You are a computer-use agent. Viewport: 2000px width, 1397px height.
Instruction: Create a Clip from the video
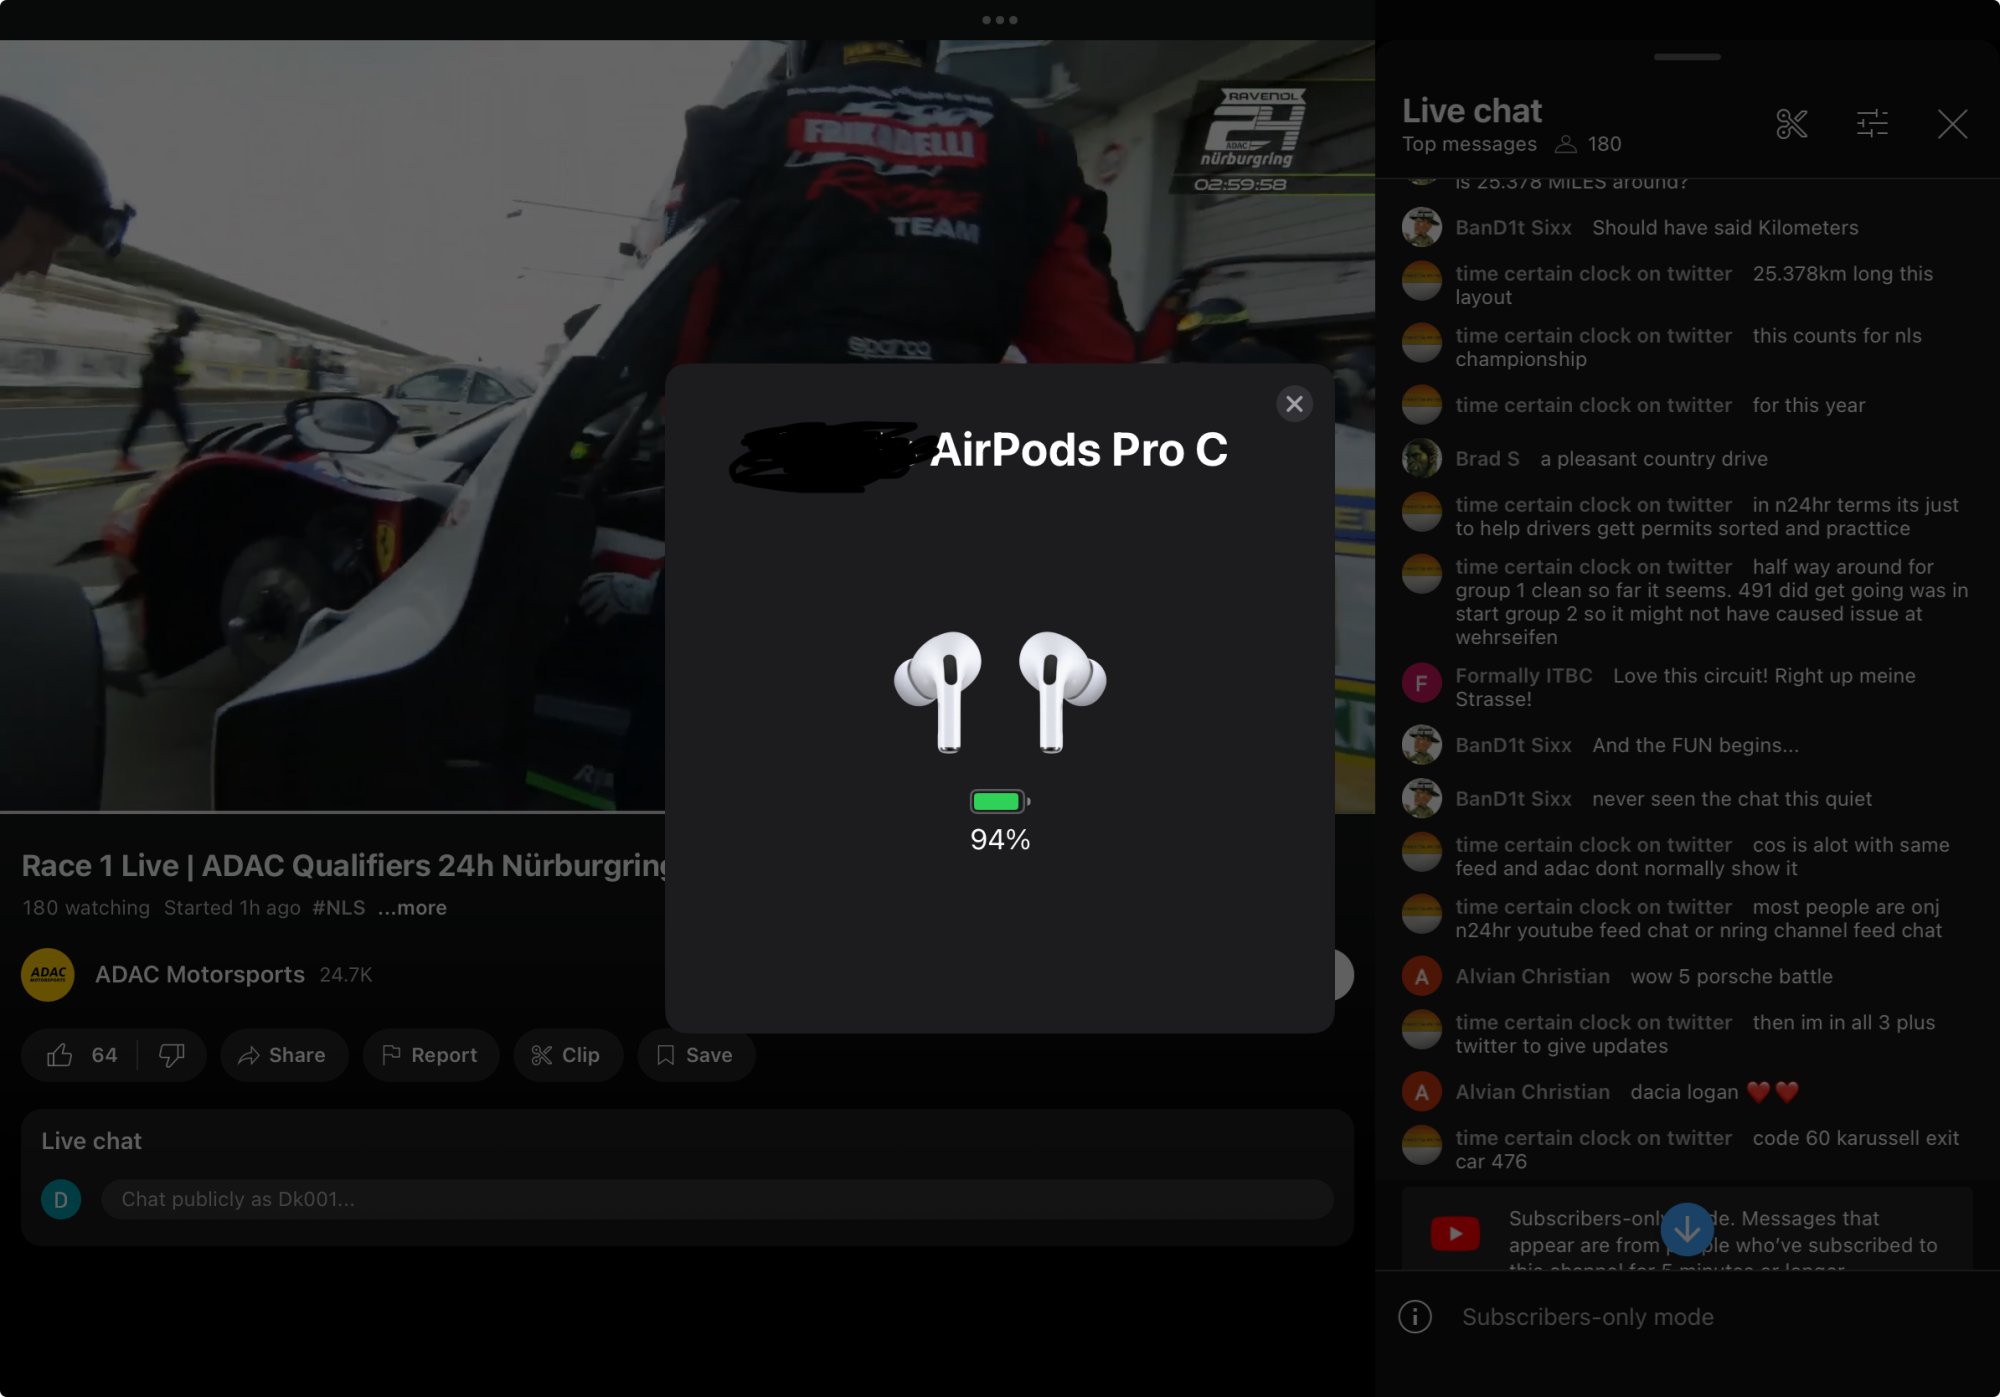point(567,1055)
